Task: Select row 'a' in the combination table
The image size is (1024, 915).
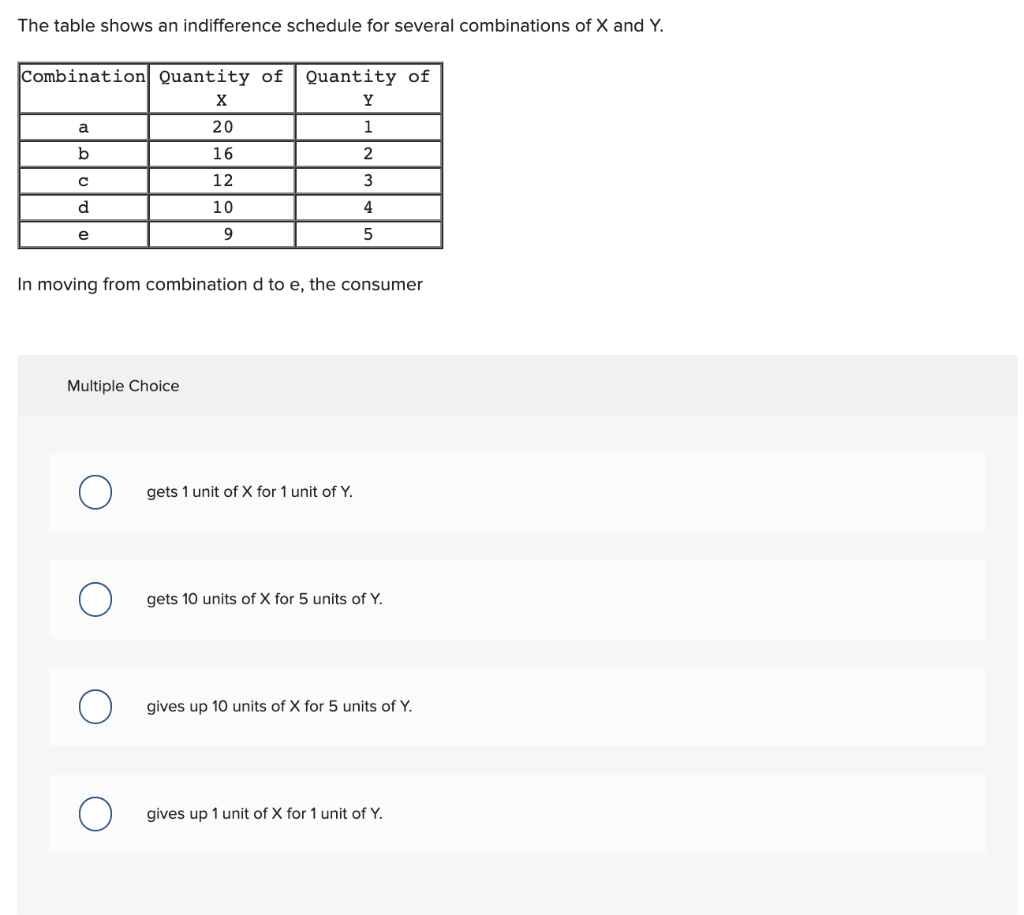Action: (83, 126)
